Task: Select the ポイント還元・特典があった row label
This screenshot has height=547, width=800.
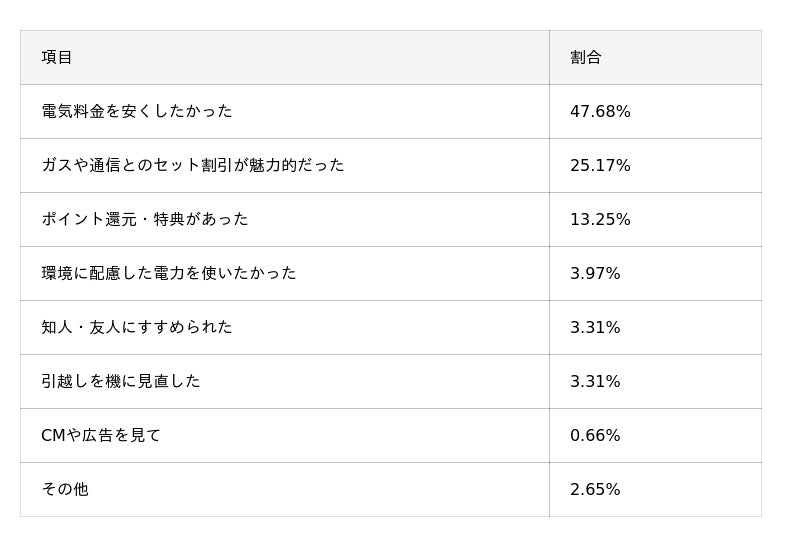Action: coord(144,219)
